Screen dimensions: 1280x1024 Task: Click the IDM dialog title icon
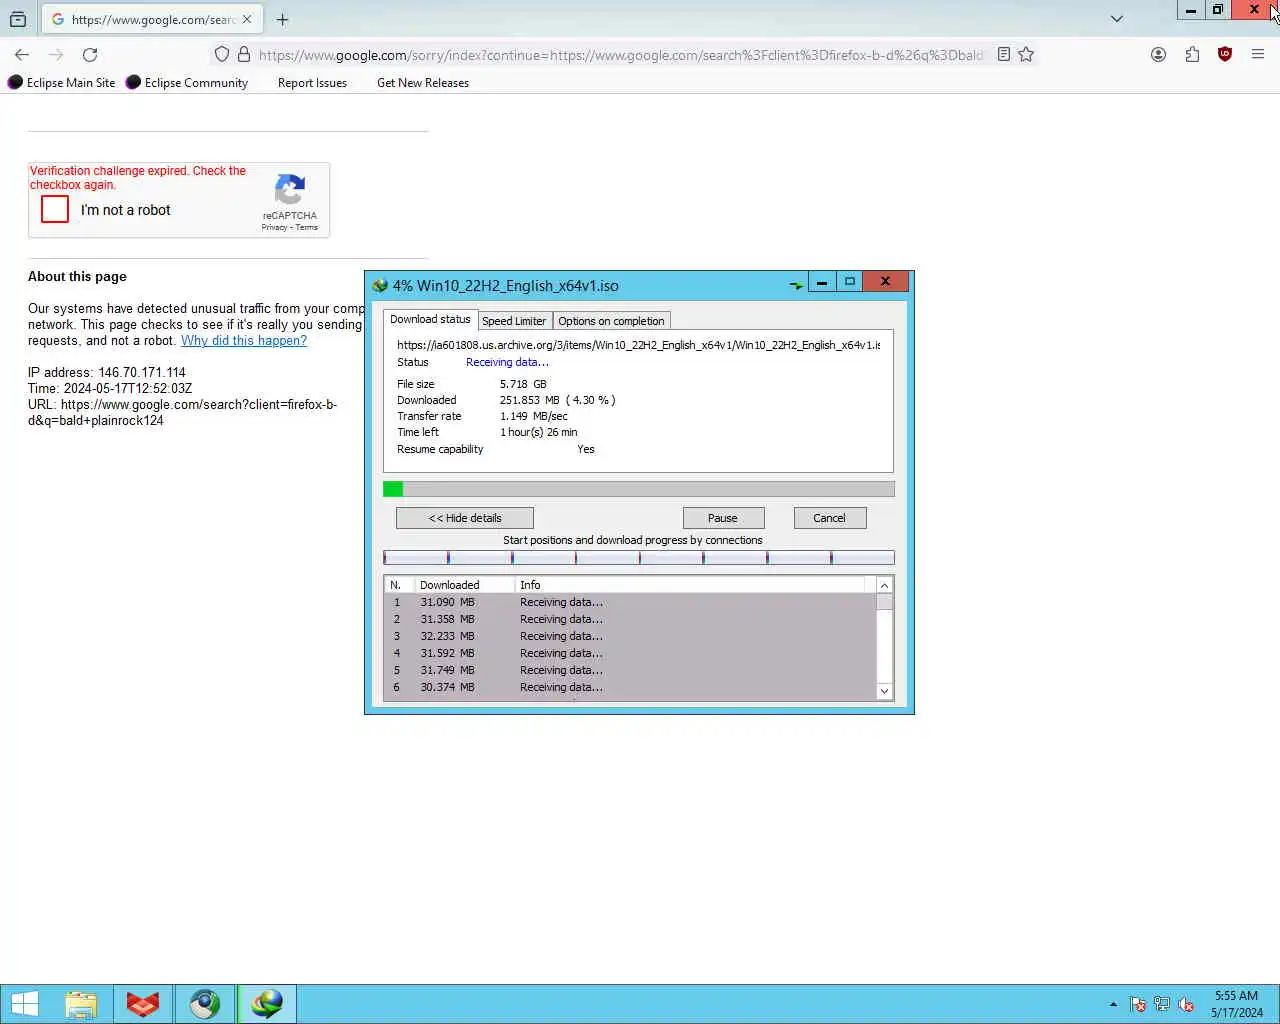[x=380, y=285]
